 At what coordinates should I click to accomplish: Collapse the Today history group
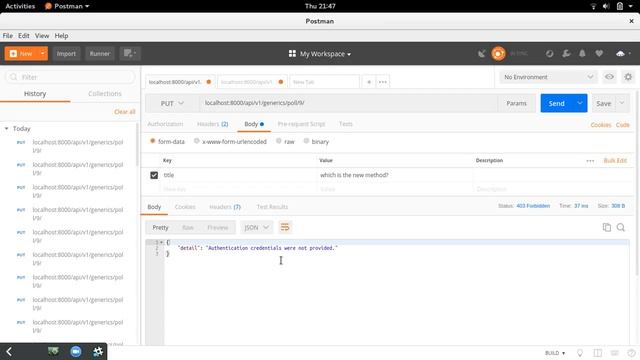tap(7, 129)
